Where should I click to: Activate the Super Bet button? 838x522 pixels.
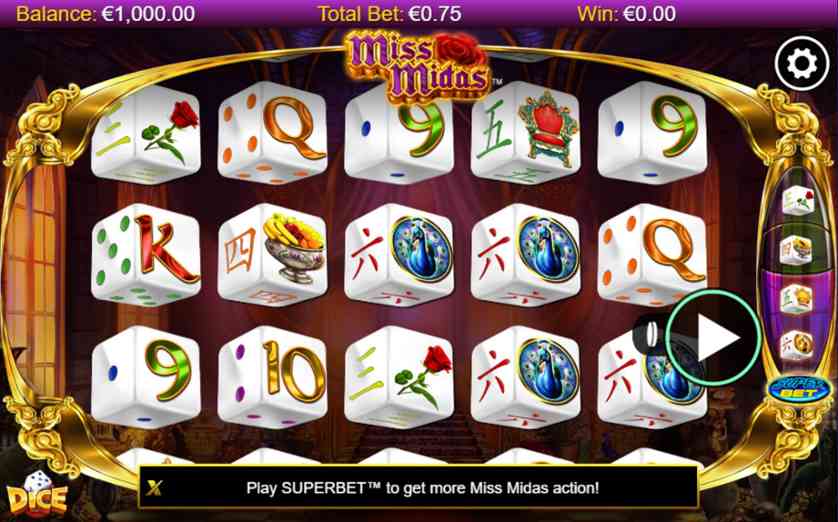click(x=799, y=389)
